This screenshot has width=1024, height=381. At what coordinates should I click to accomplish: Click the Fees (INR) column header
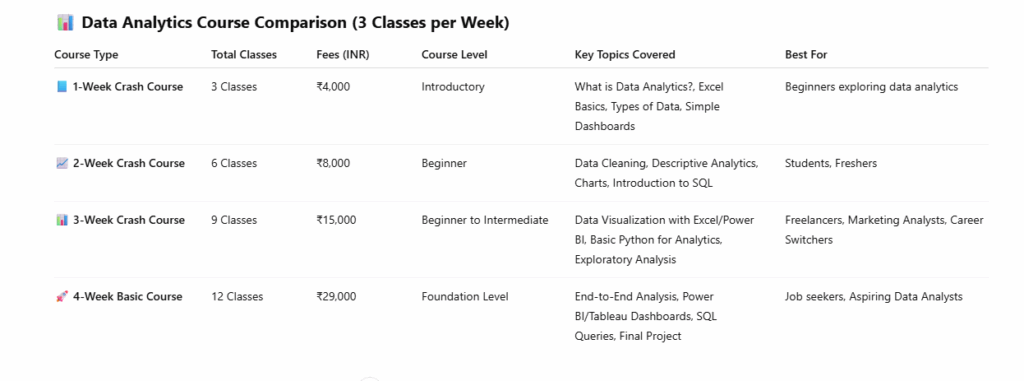pos(343,55)
